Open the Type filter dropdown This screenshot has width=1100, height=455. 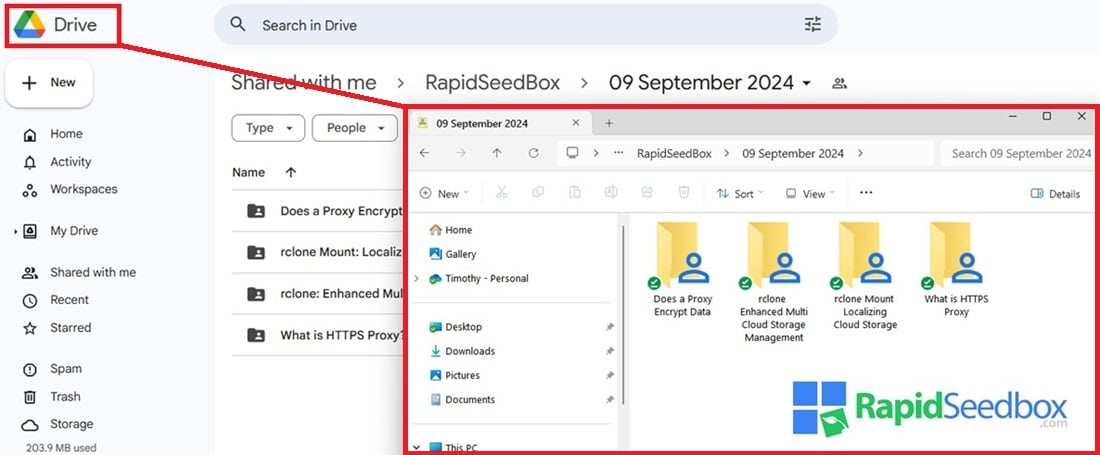click(x=268, y=128)
